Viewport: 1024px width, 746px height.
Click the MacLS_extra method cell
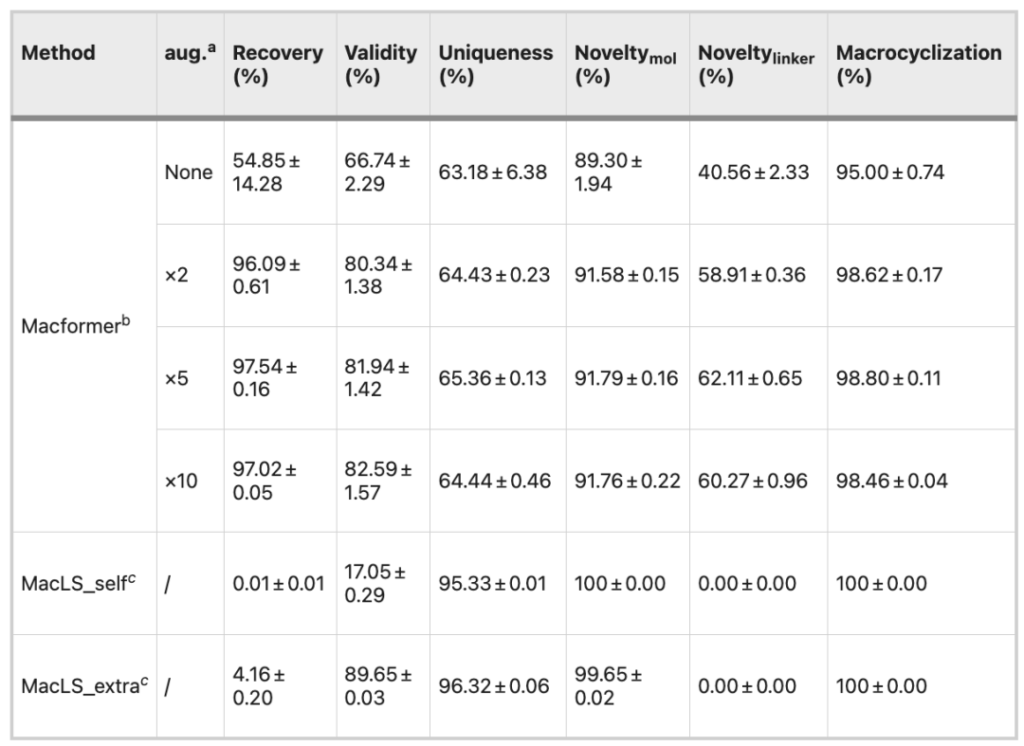84,686
